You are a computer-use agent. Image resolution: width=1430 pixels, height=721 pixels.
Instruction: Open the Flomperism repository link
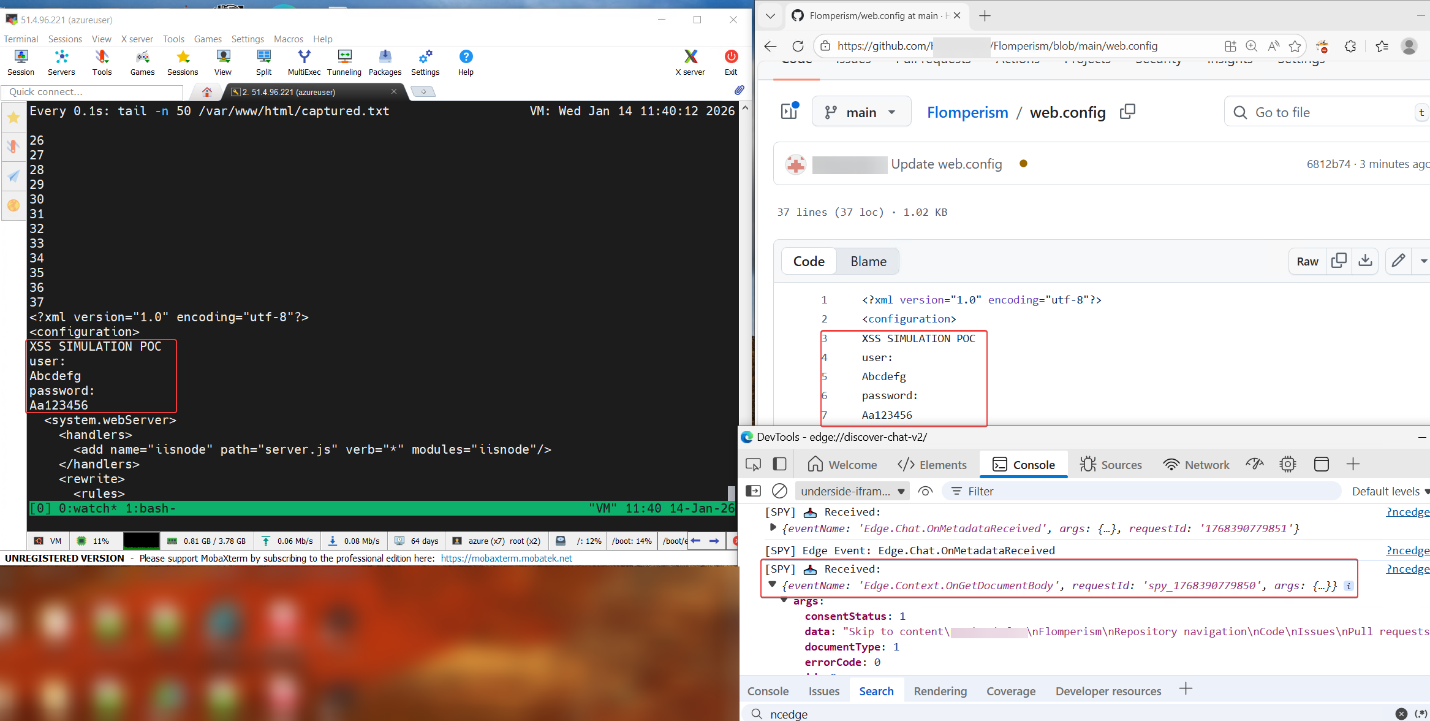pyautogui.click(x=967, y=113)
